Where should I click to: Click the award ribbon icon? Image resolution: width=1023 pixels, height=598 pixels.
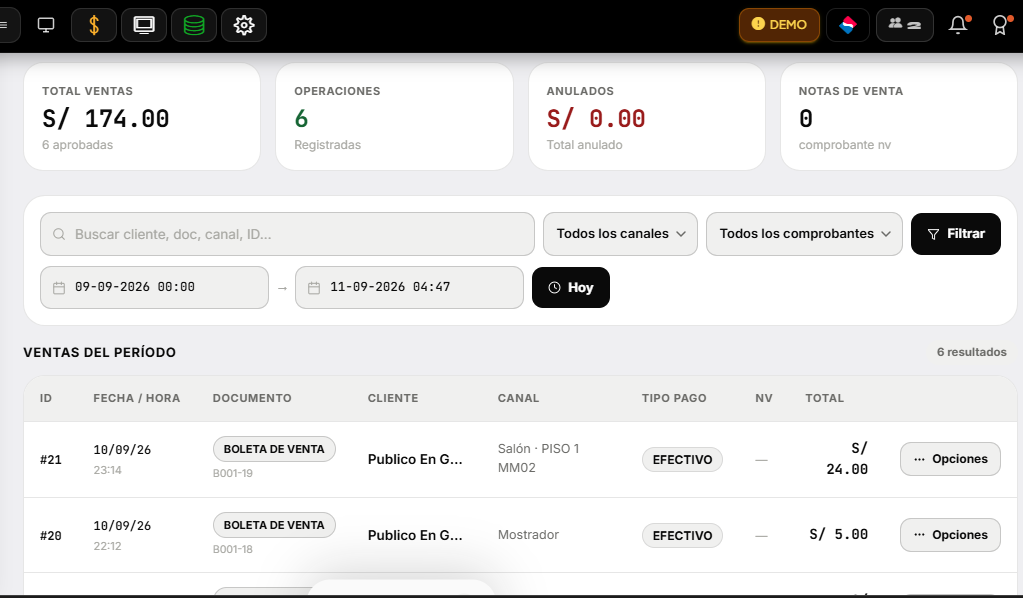(x=1000, y=25)
